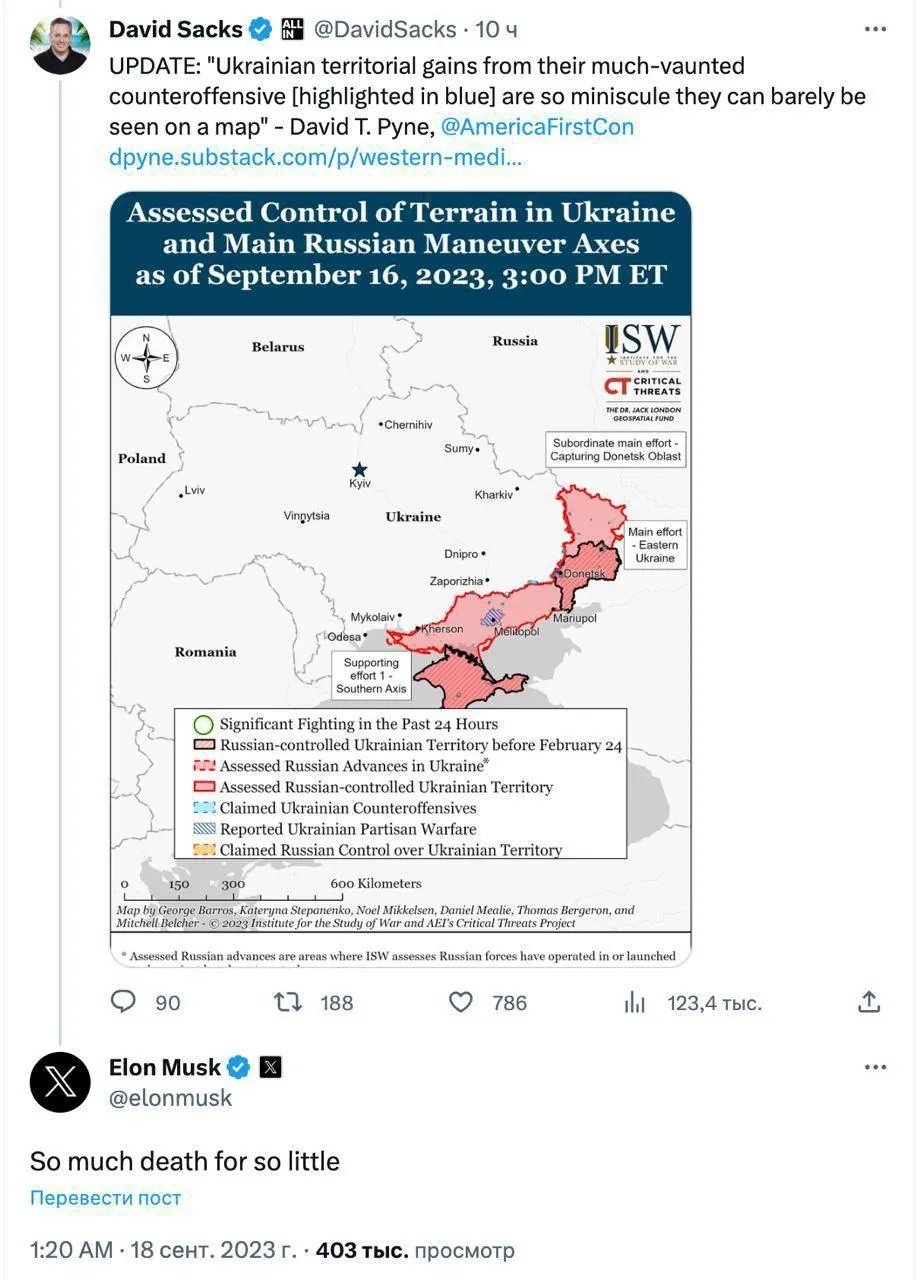Screen dimensions: 921x1280
Task: Open the view analytics bar-chart icon
Action: (635, 1001)
